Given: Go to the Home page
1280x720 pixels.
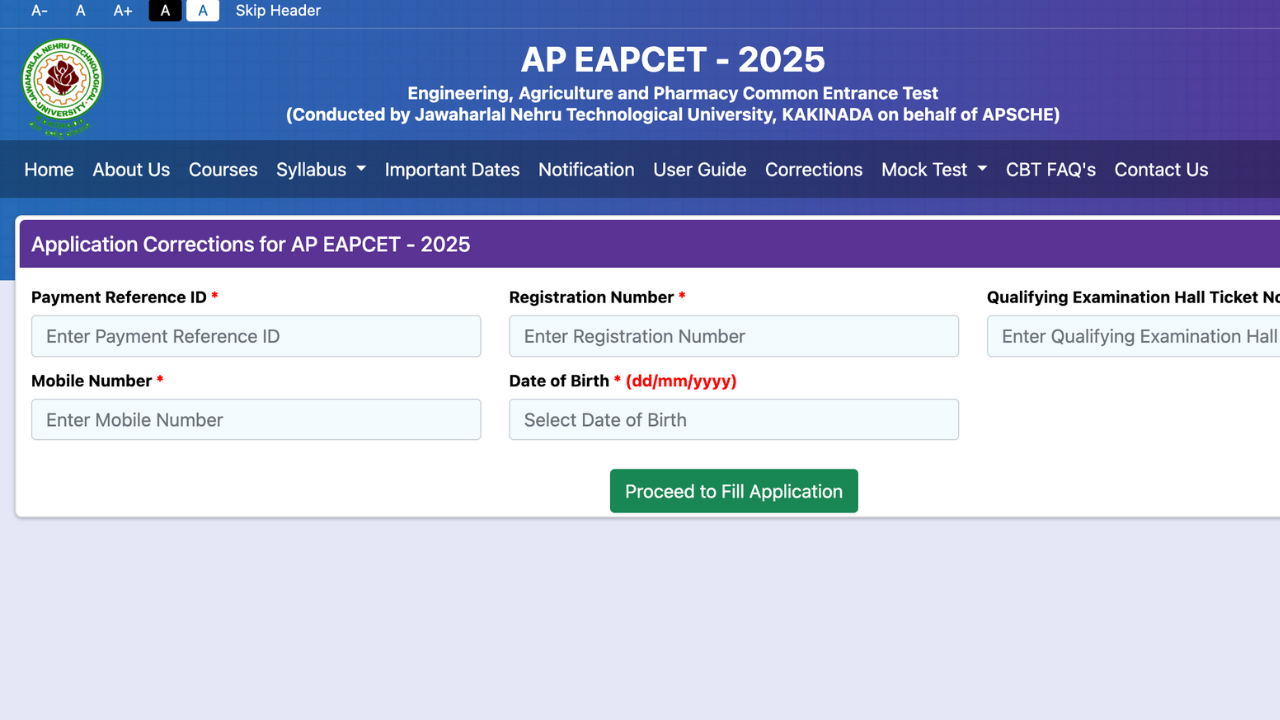Looking at the screenshot, I should point(49,170).
